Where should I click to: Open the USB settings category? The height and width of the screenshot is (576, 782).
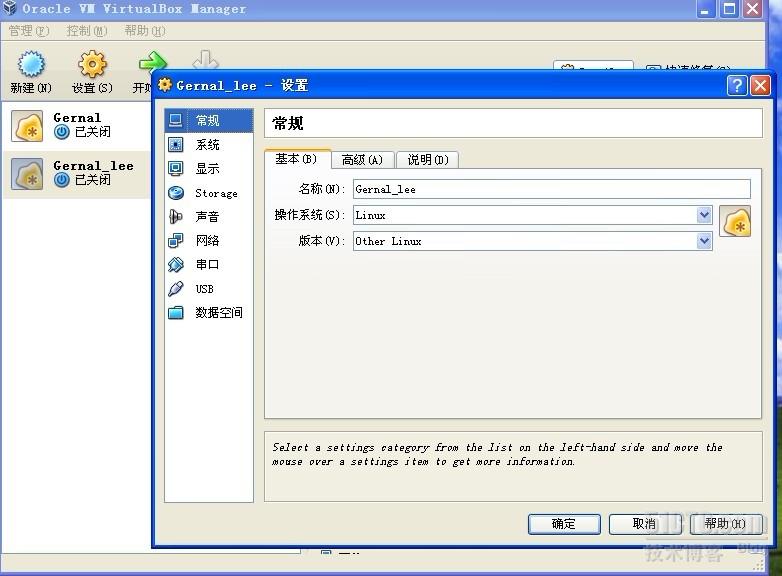coord(209,288)
